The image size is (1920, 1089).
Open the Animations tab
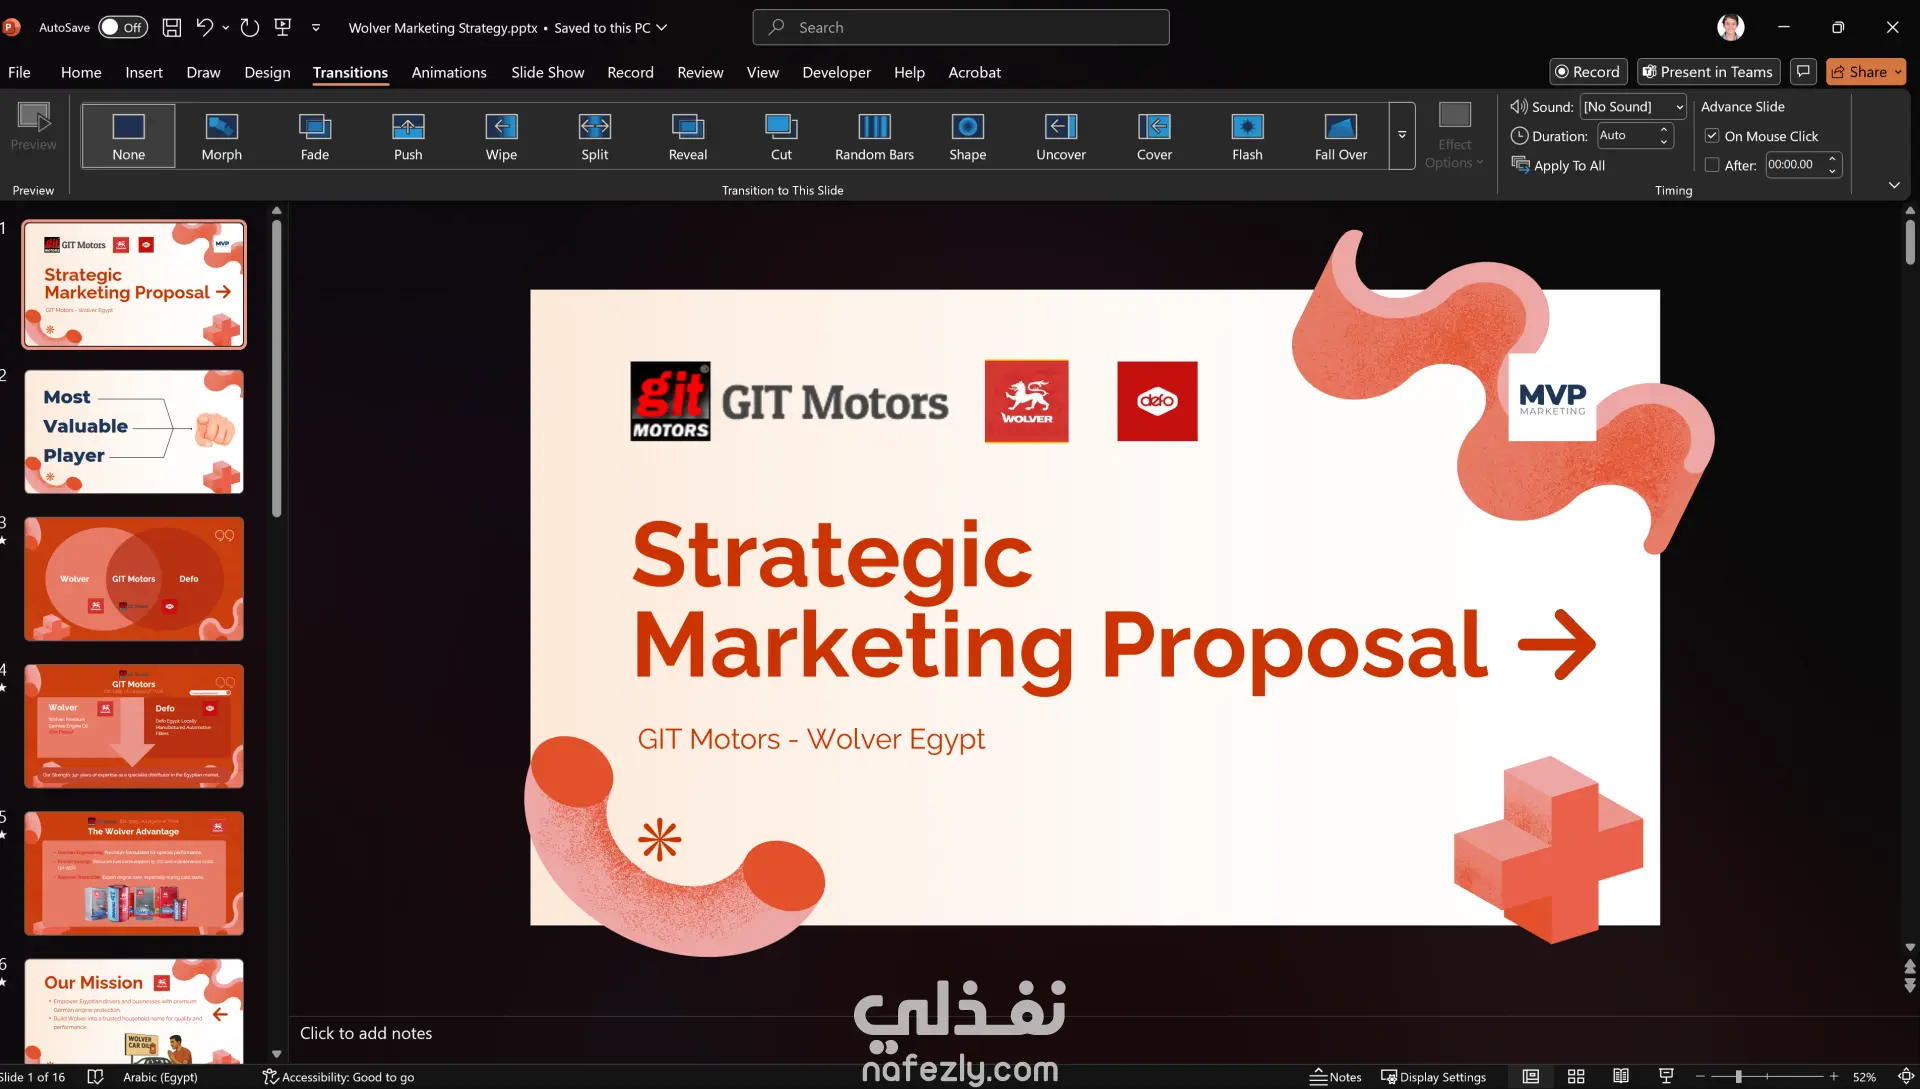pyautogui.click(x=449, y=72)
